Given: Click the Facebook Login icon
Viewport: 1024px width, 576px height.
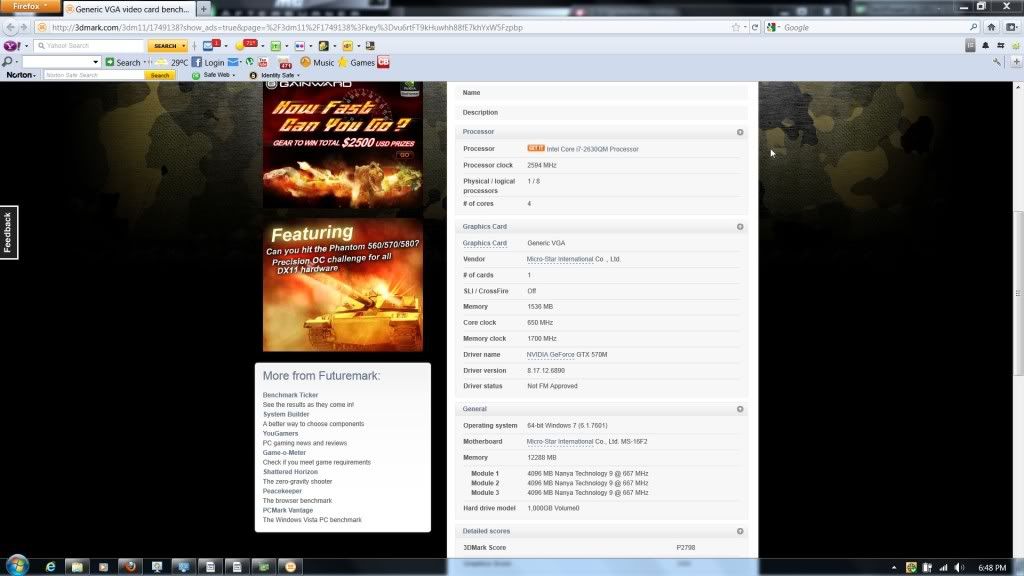Looking at the screenshot, I should 197,62.
